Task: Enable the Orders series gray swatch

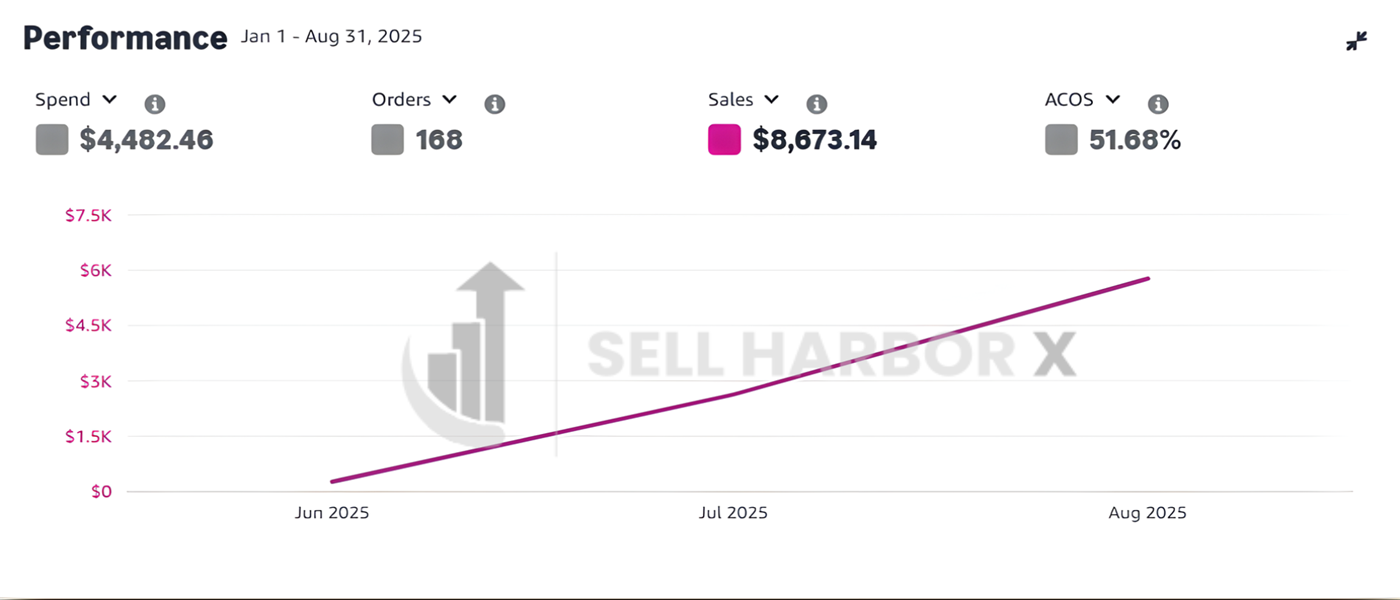Action: (x=387, y=139)
